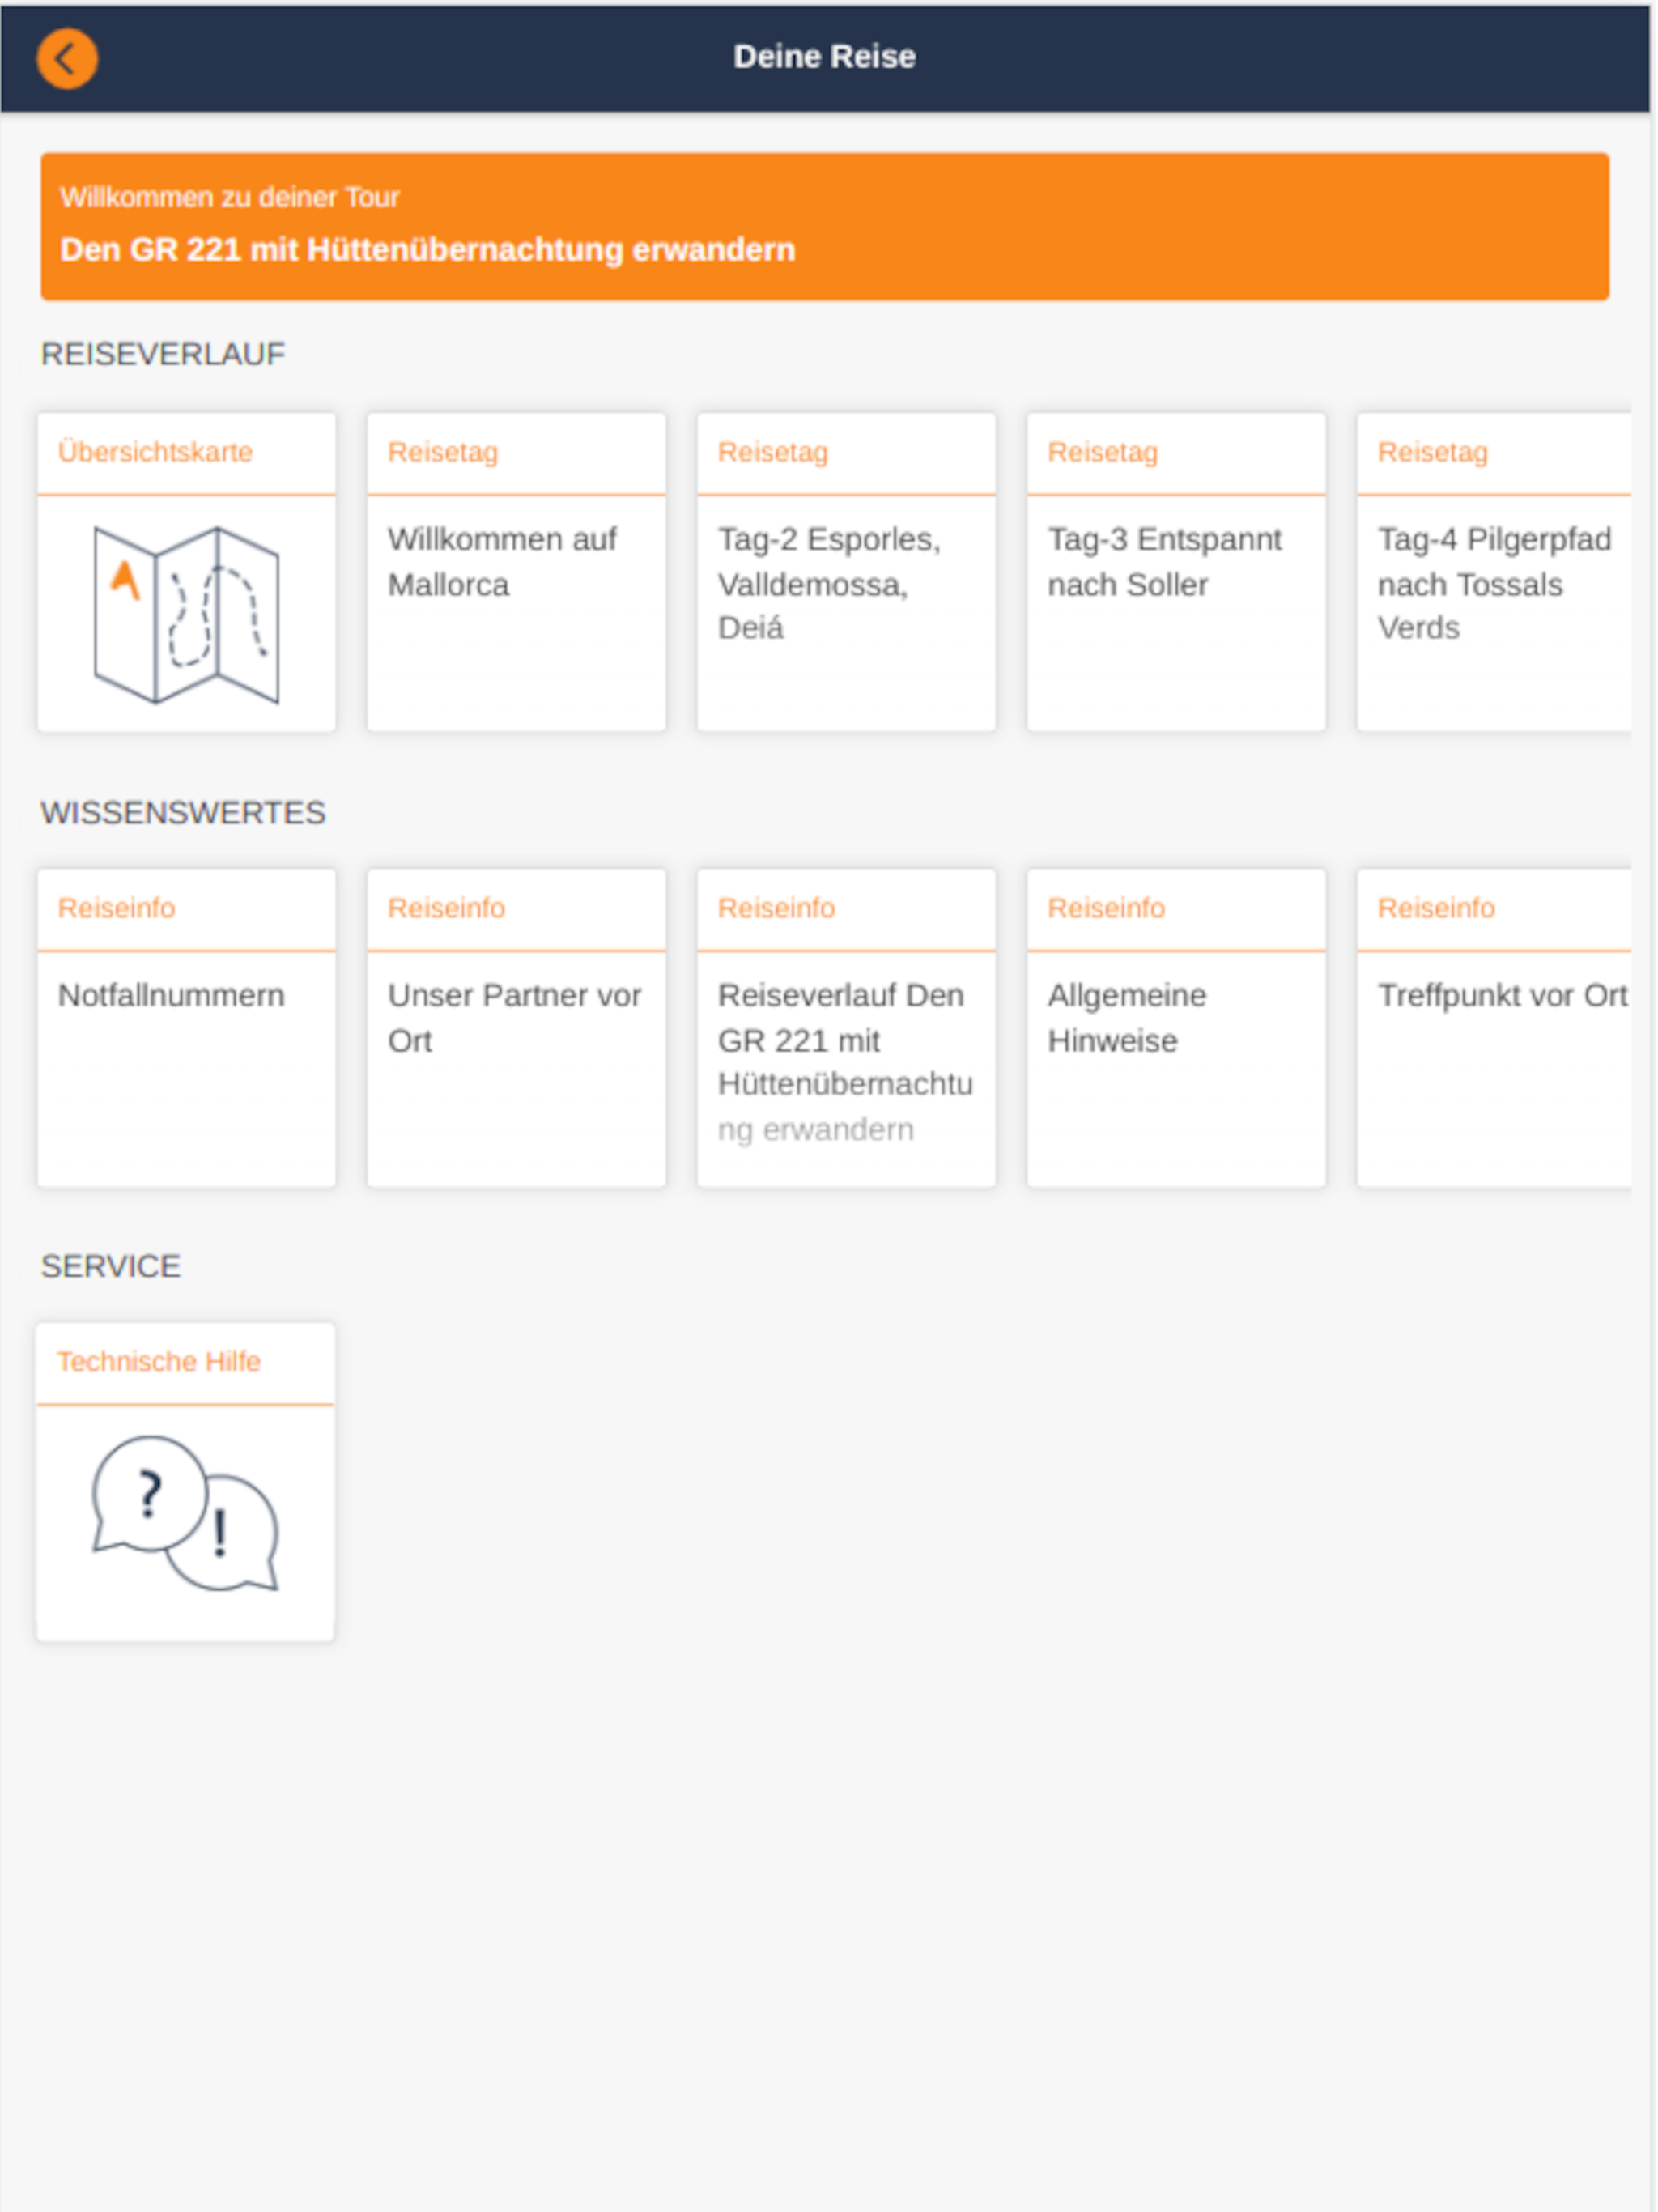The height and width of the screenshot is (2212, 1658).
Task: Click 'Willkommen zu deiner Tour' text
Action: 230,197
